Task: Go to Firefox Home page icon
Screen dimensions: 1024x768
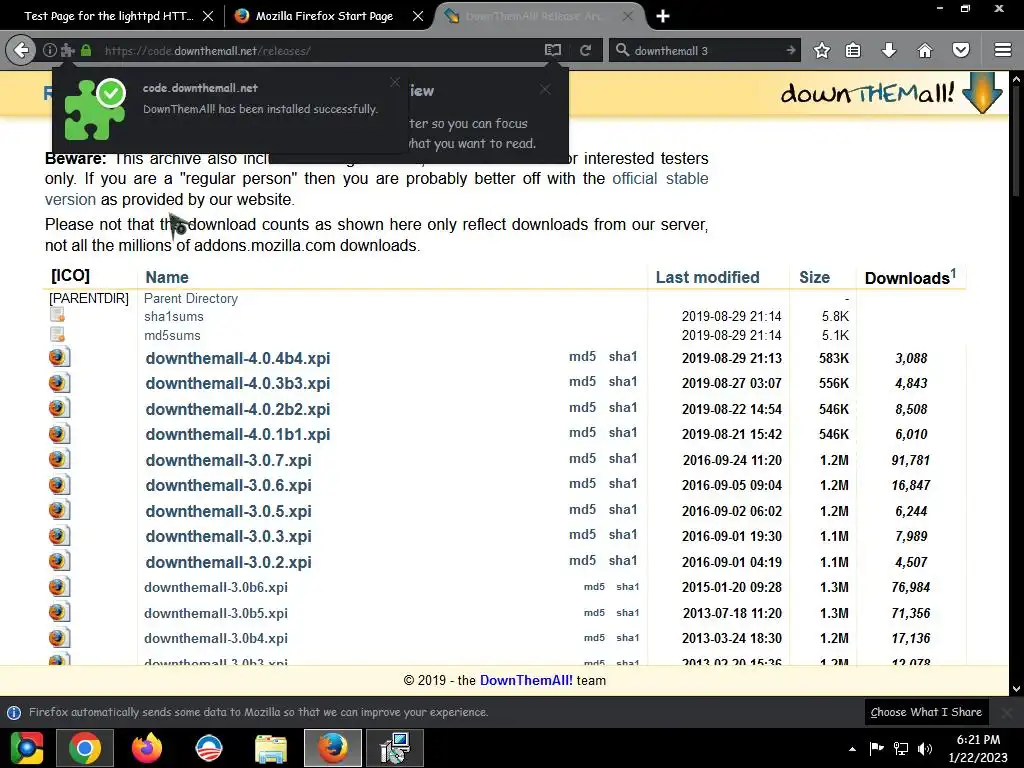Action: 925,50
